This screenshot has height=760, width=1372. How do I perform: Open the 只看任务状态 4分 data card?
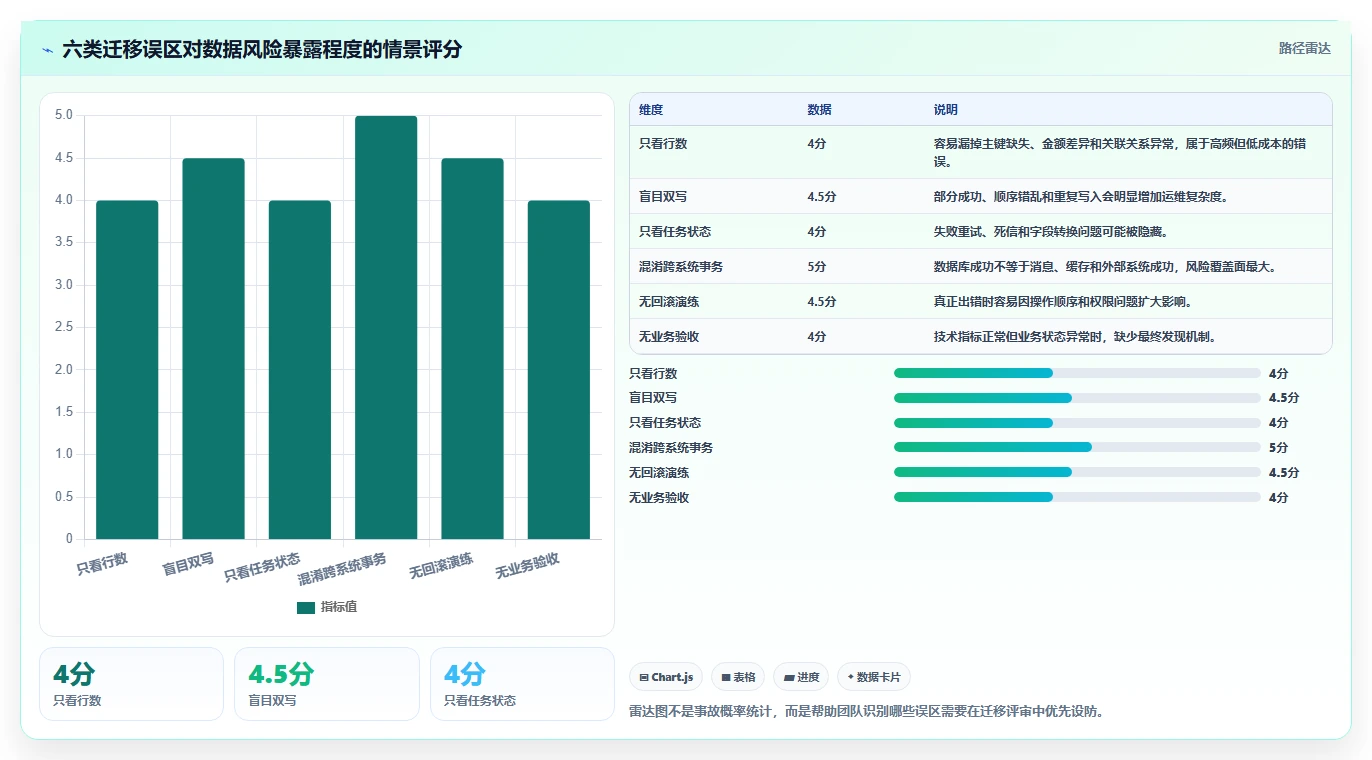[522, 684]
